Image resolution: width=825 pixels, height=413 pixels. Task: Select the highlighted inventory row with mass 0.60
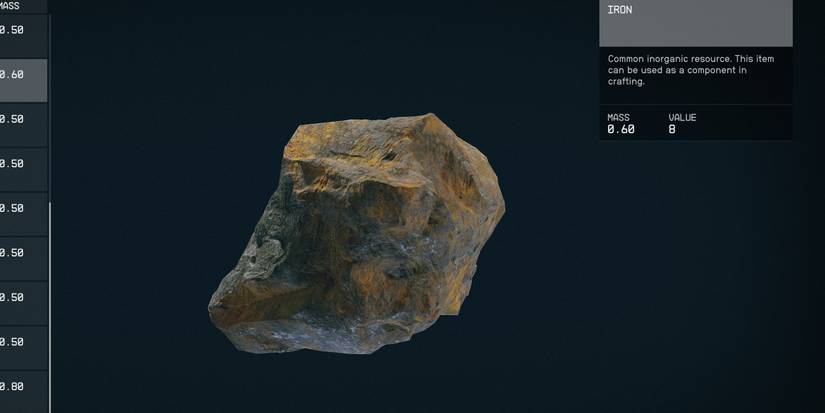click(23, 80)
